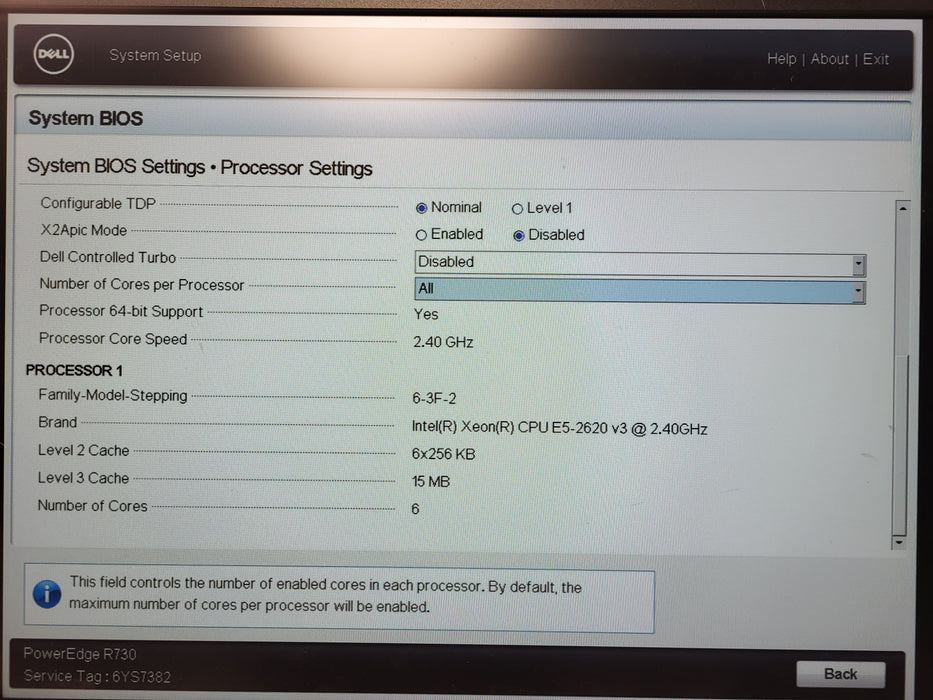
Task: Click the Brand label
Action: click(x=57, y=422)
